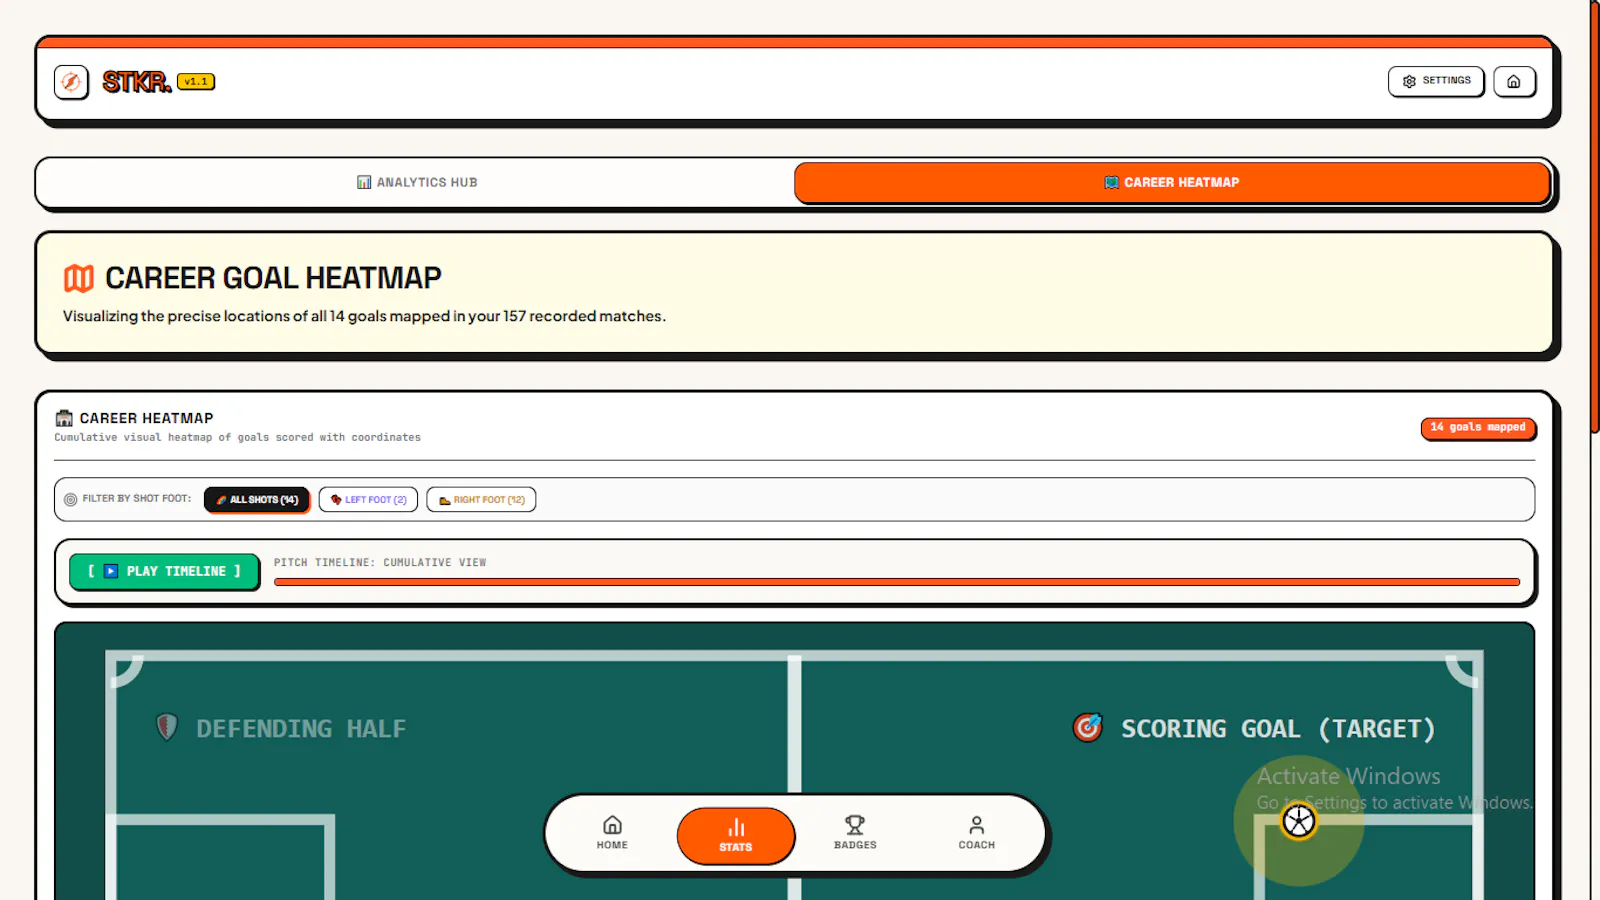Switch to the Analytics Hub tab
The image size is (1600, 900).
click(417, 182)
